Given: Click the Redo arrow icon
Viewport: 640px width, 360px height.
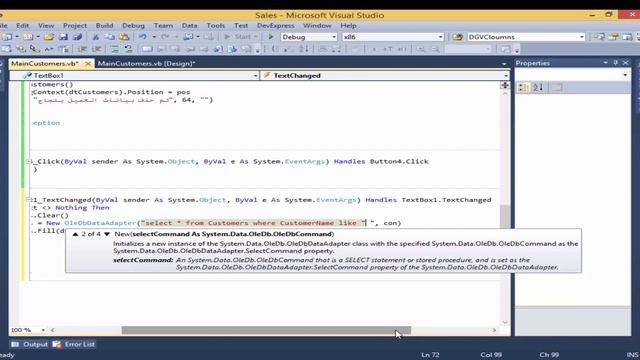Looking at the screenshot, I should [165, 37].
